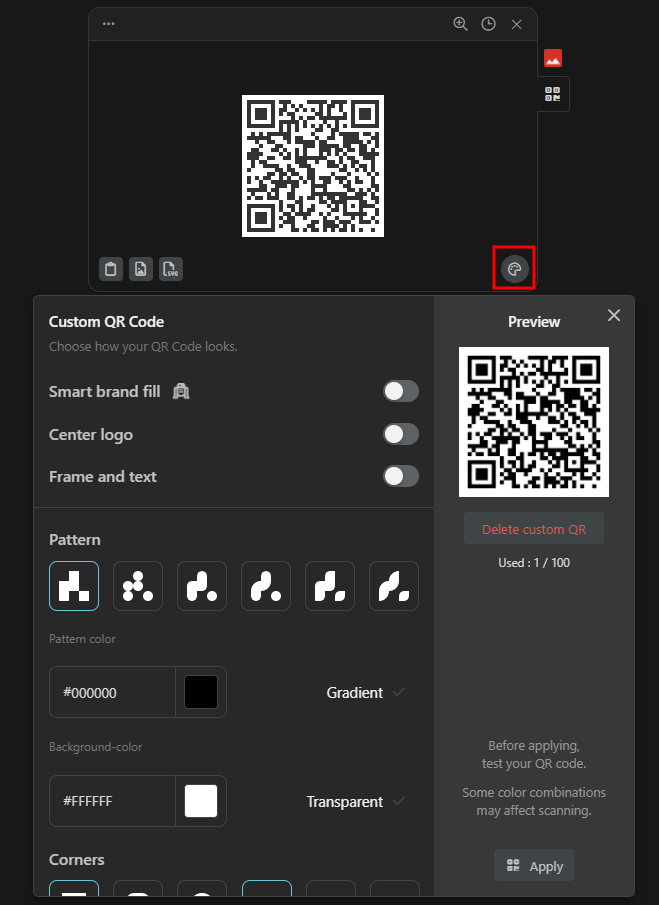Screen dimensions: 659x905
Task: Download QR code as SVG file
Action: [x=171, y=269]
